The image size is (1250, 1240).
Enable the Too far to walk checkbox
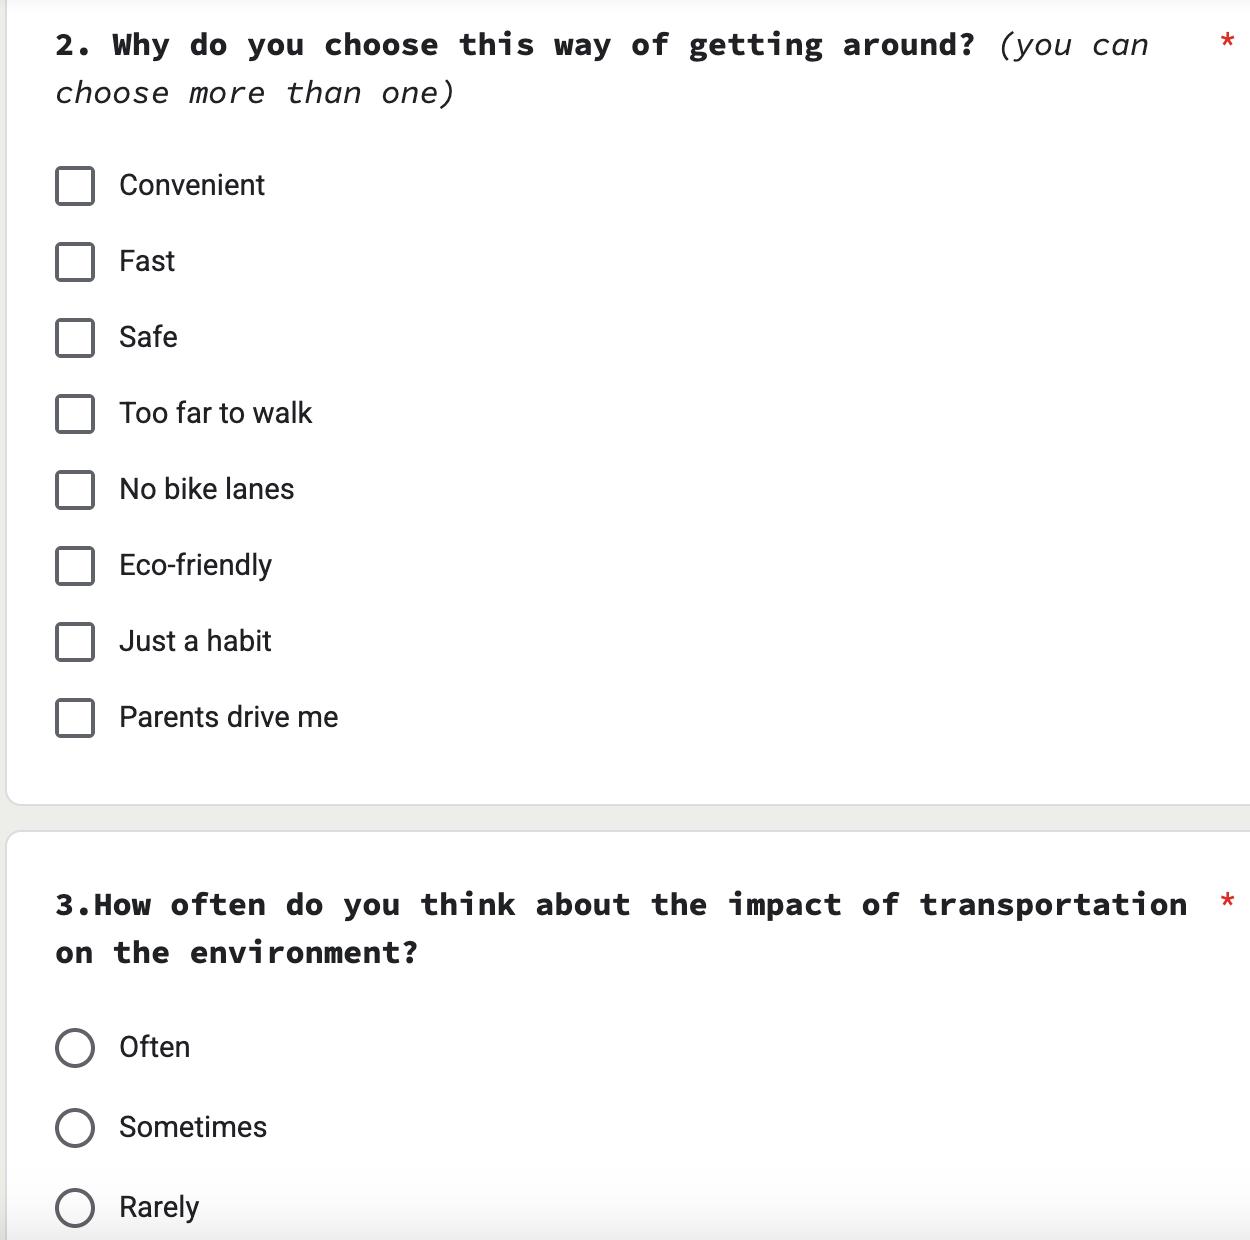tap(75, 414)
